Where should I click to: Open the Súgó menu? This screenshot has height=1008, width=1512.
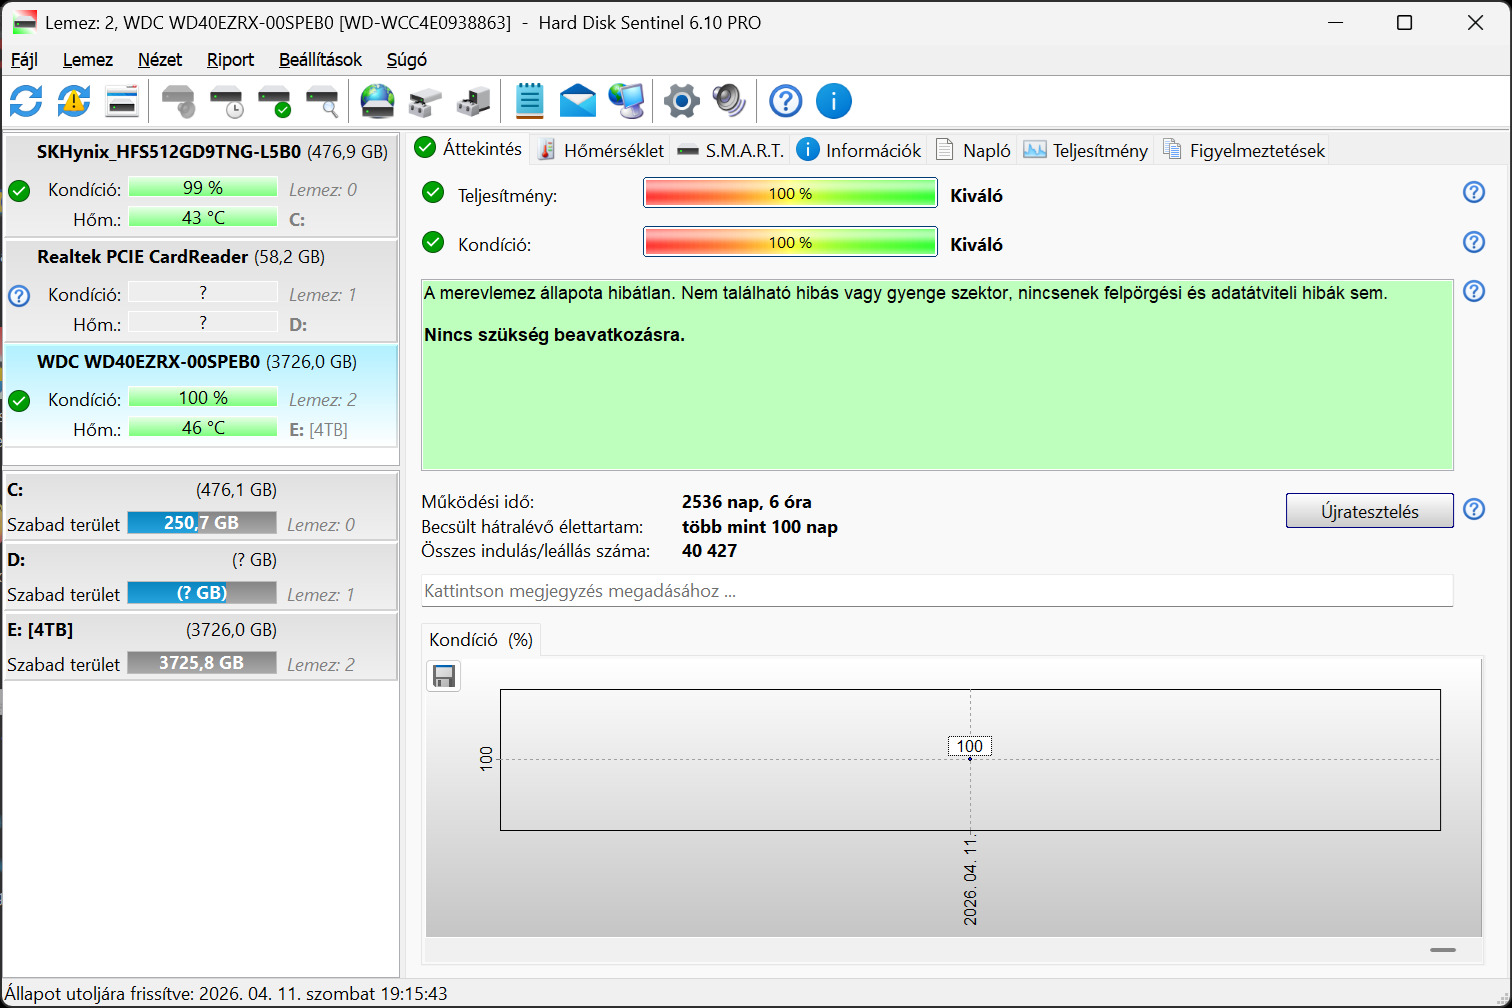407,60
